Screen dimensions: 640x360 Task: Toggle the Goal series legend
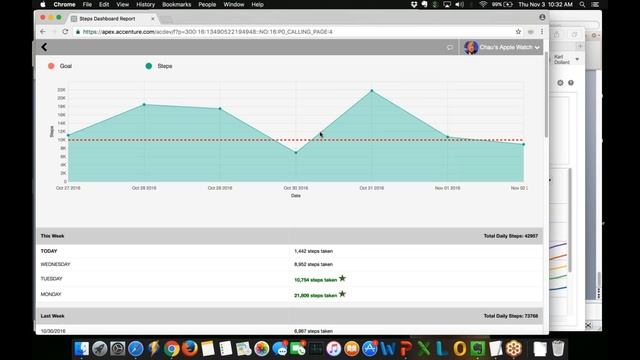(x=60, y=66)
